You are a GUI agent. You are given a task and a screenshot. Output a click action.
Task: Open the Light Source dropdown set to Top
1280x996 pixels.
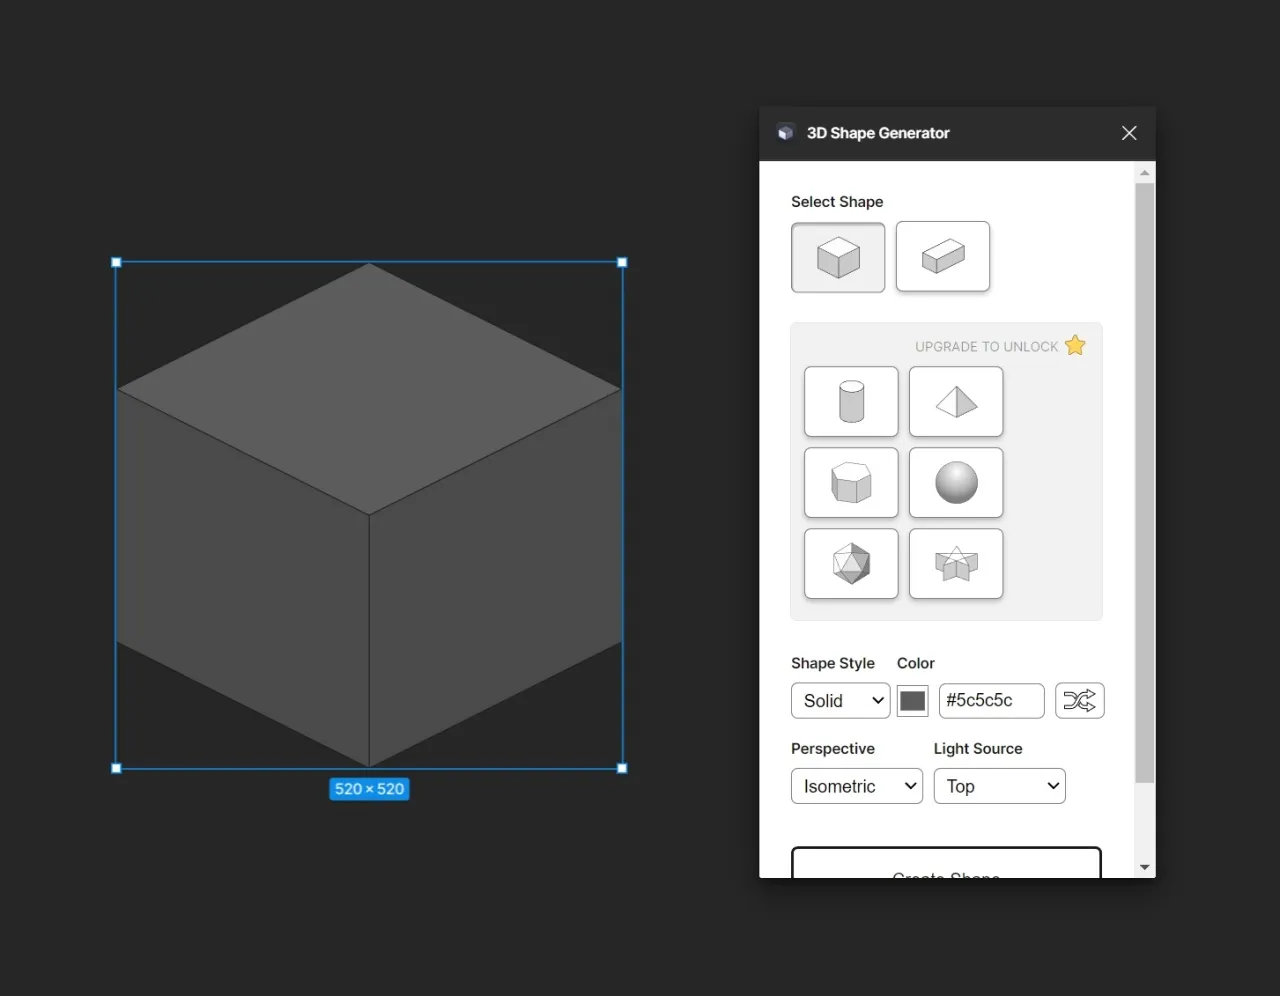click(x=999, y=786)
